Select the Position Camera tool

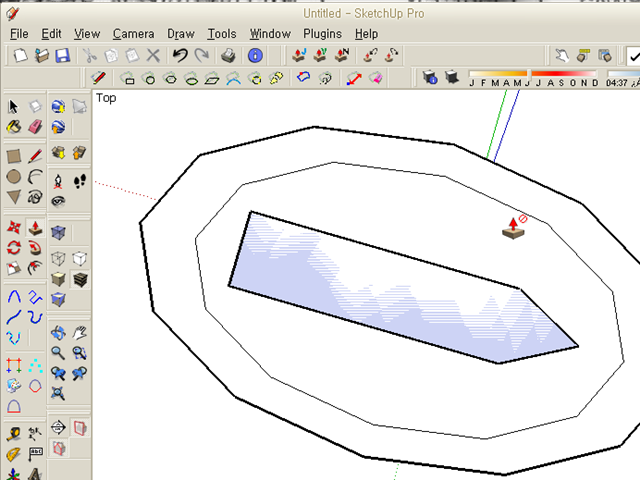58,181
